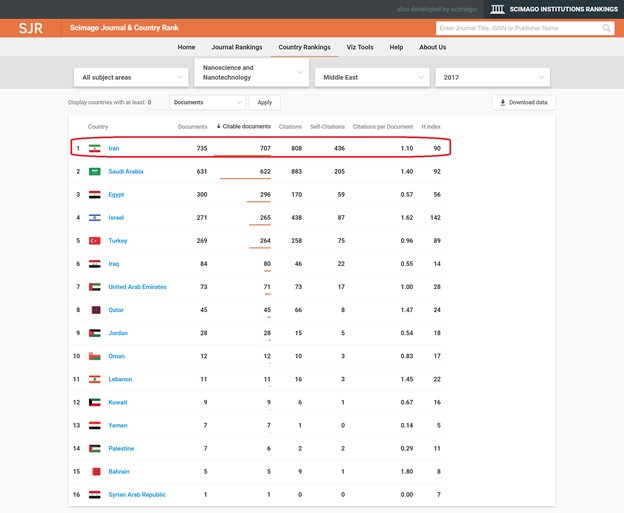Open the Middle East region dropdown
The height and width of the screenshot is (513, 624).
(x=370, y=77)
